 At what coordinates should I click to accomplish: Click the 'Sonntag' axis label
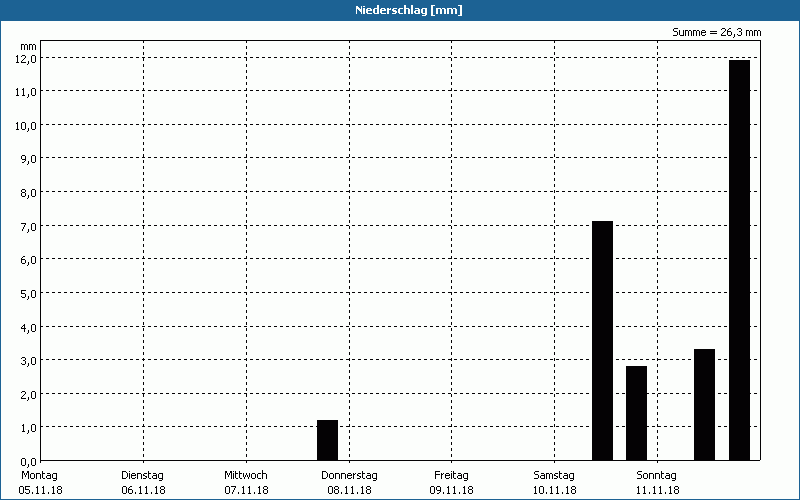pyautogui.click(x=657, y=476)
